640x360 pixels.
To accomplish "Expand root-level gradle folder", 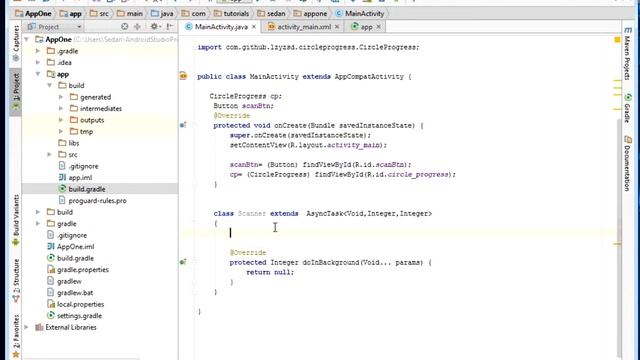I will point(38,223).
